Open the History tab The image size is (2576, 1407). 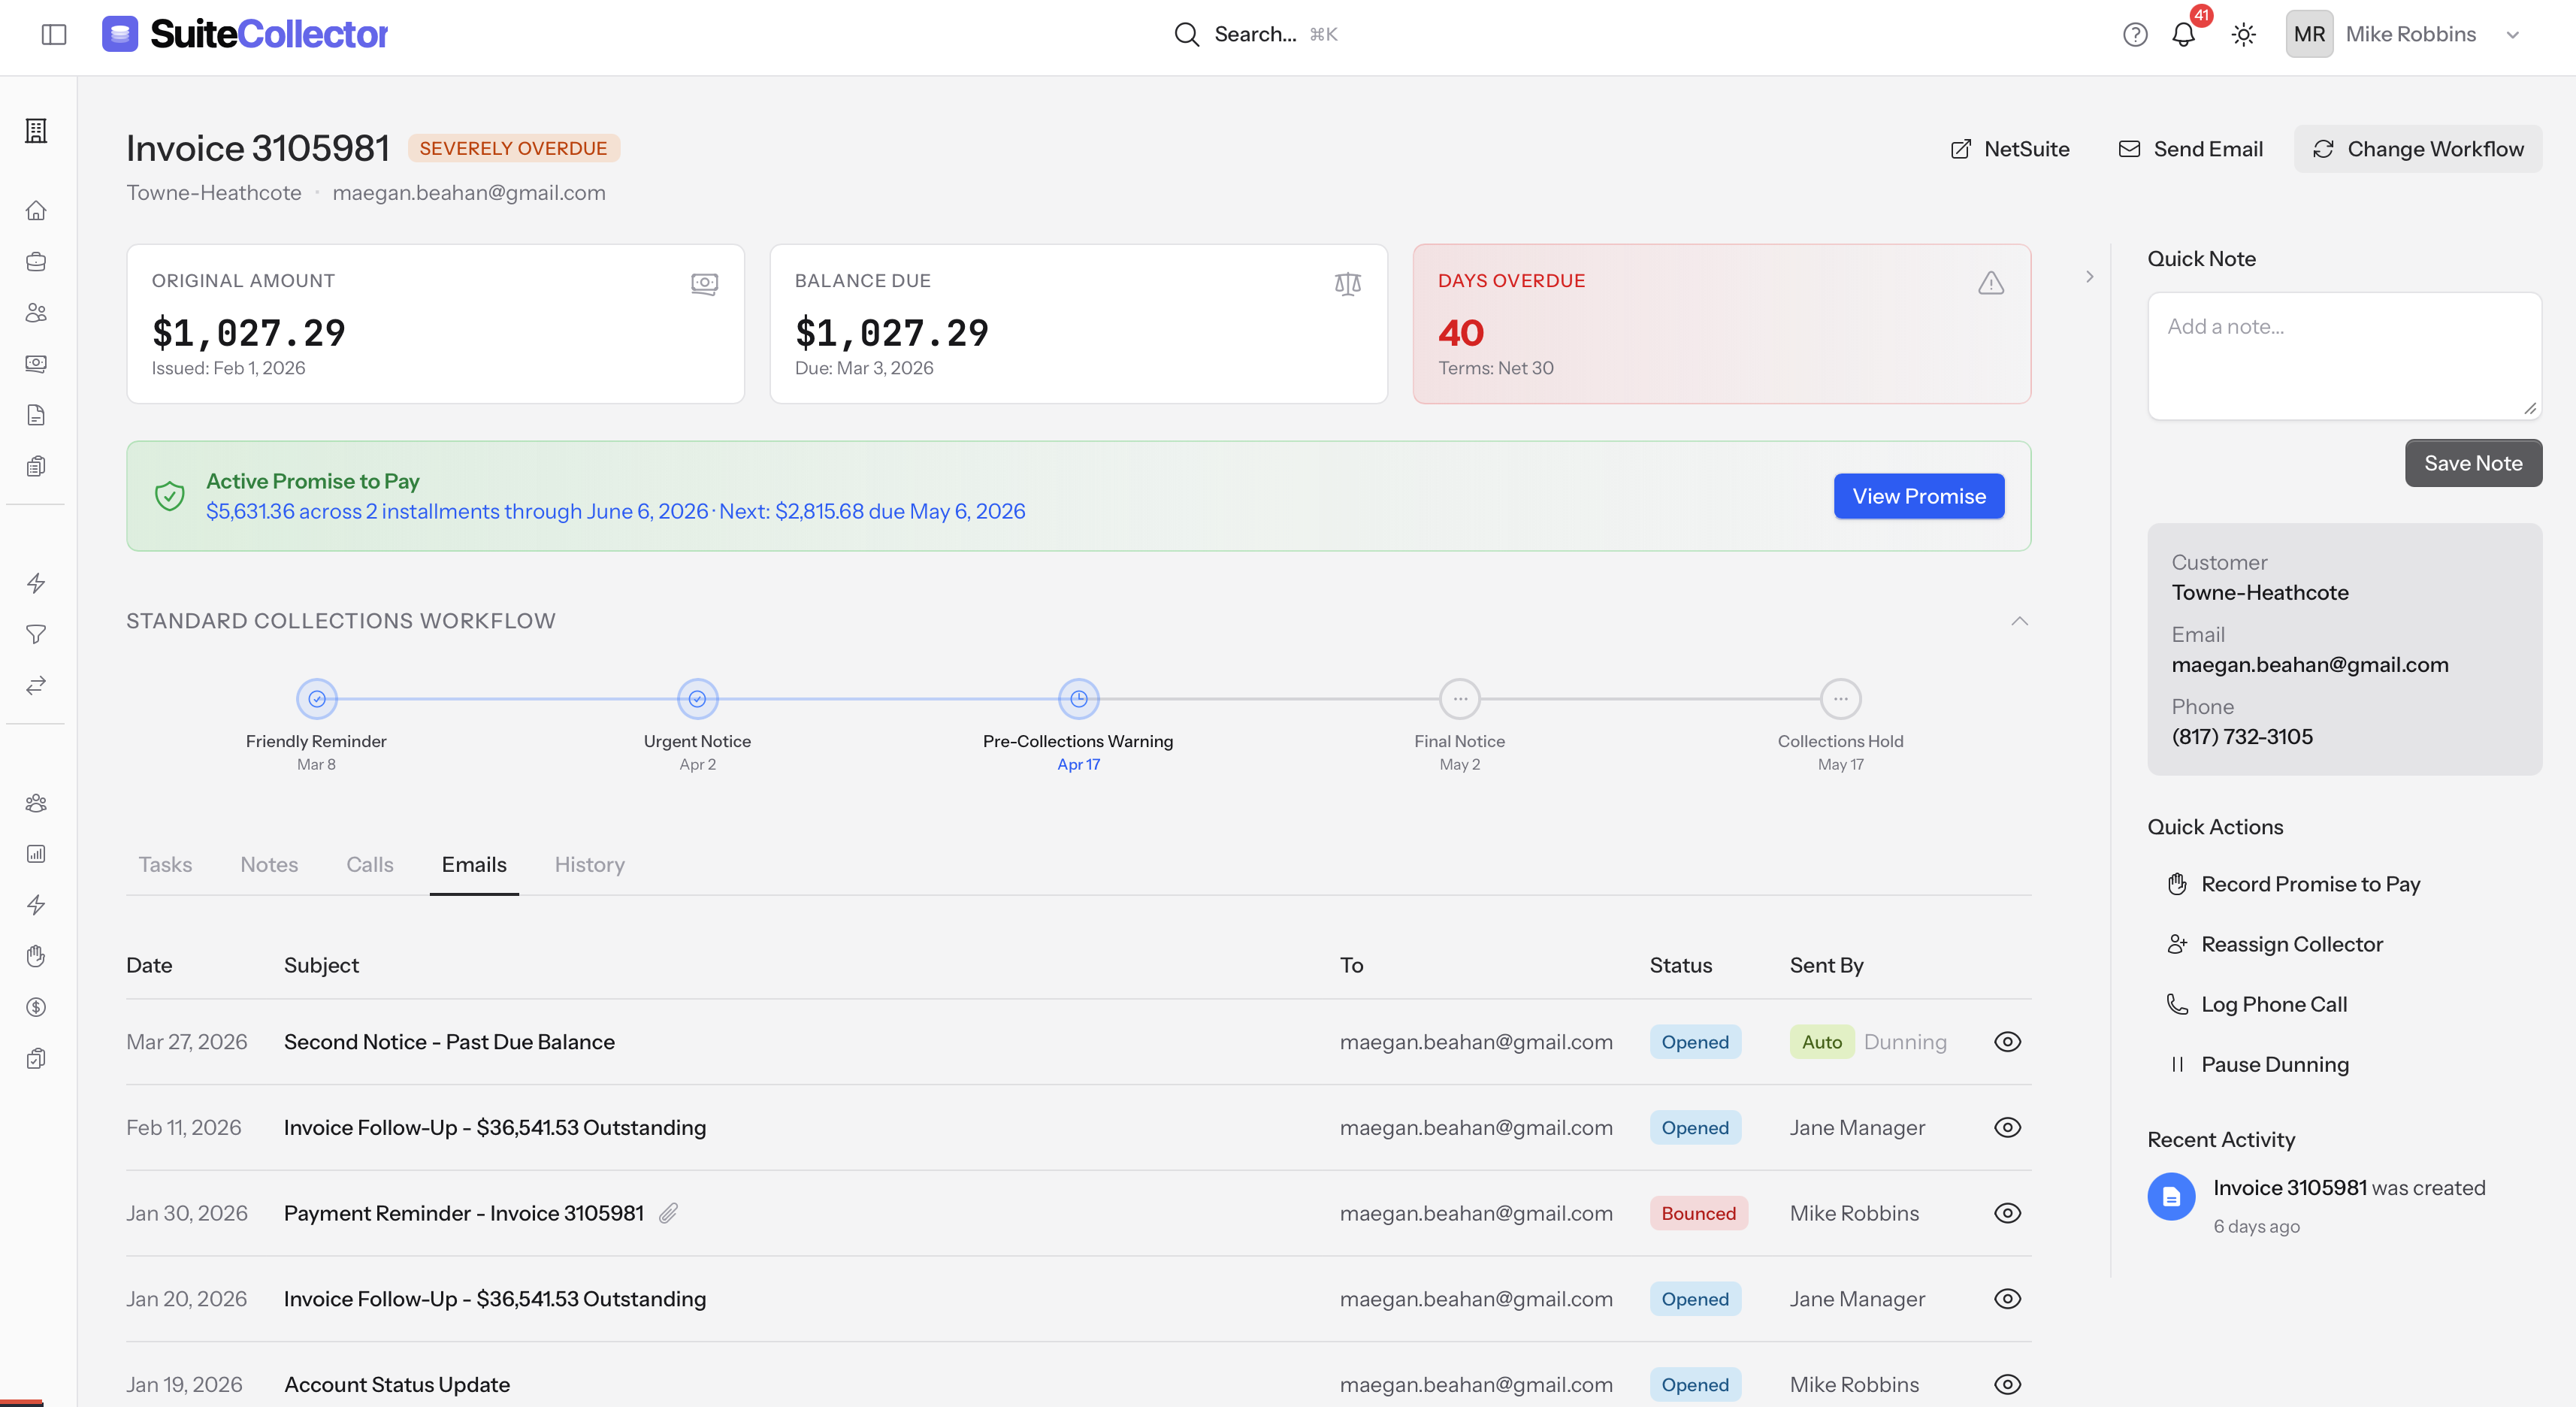pos(589,864)
